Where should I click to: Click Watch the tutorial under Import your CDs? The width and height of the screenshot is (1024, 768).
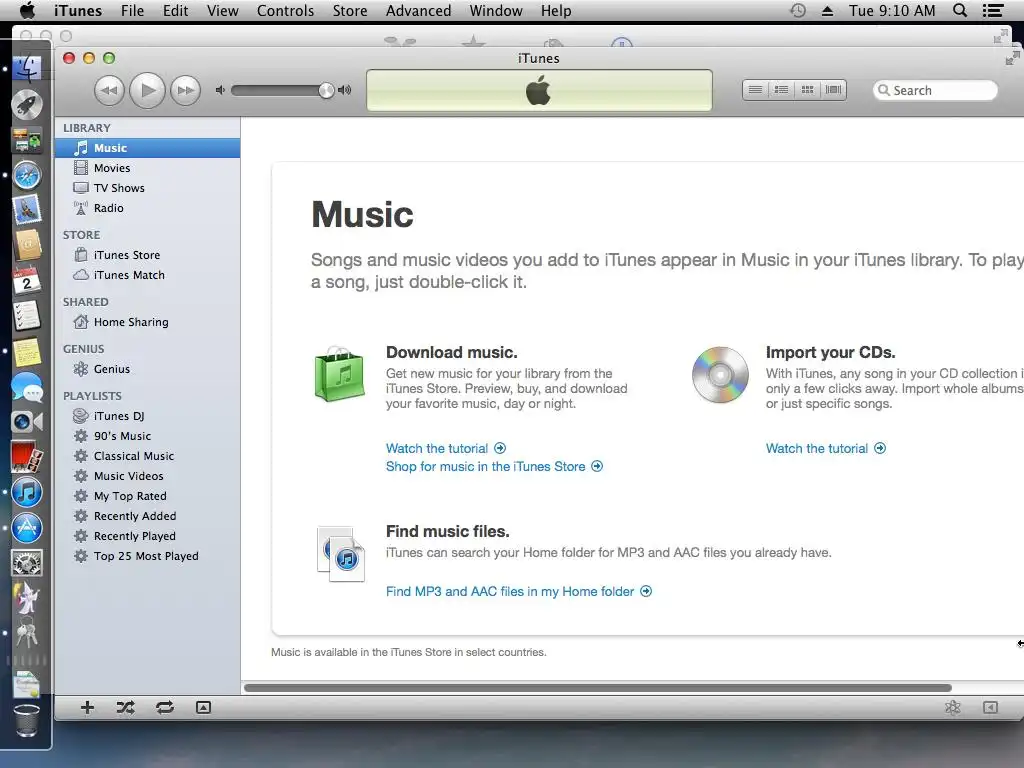point(825,448)
